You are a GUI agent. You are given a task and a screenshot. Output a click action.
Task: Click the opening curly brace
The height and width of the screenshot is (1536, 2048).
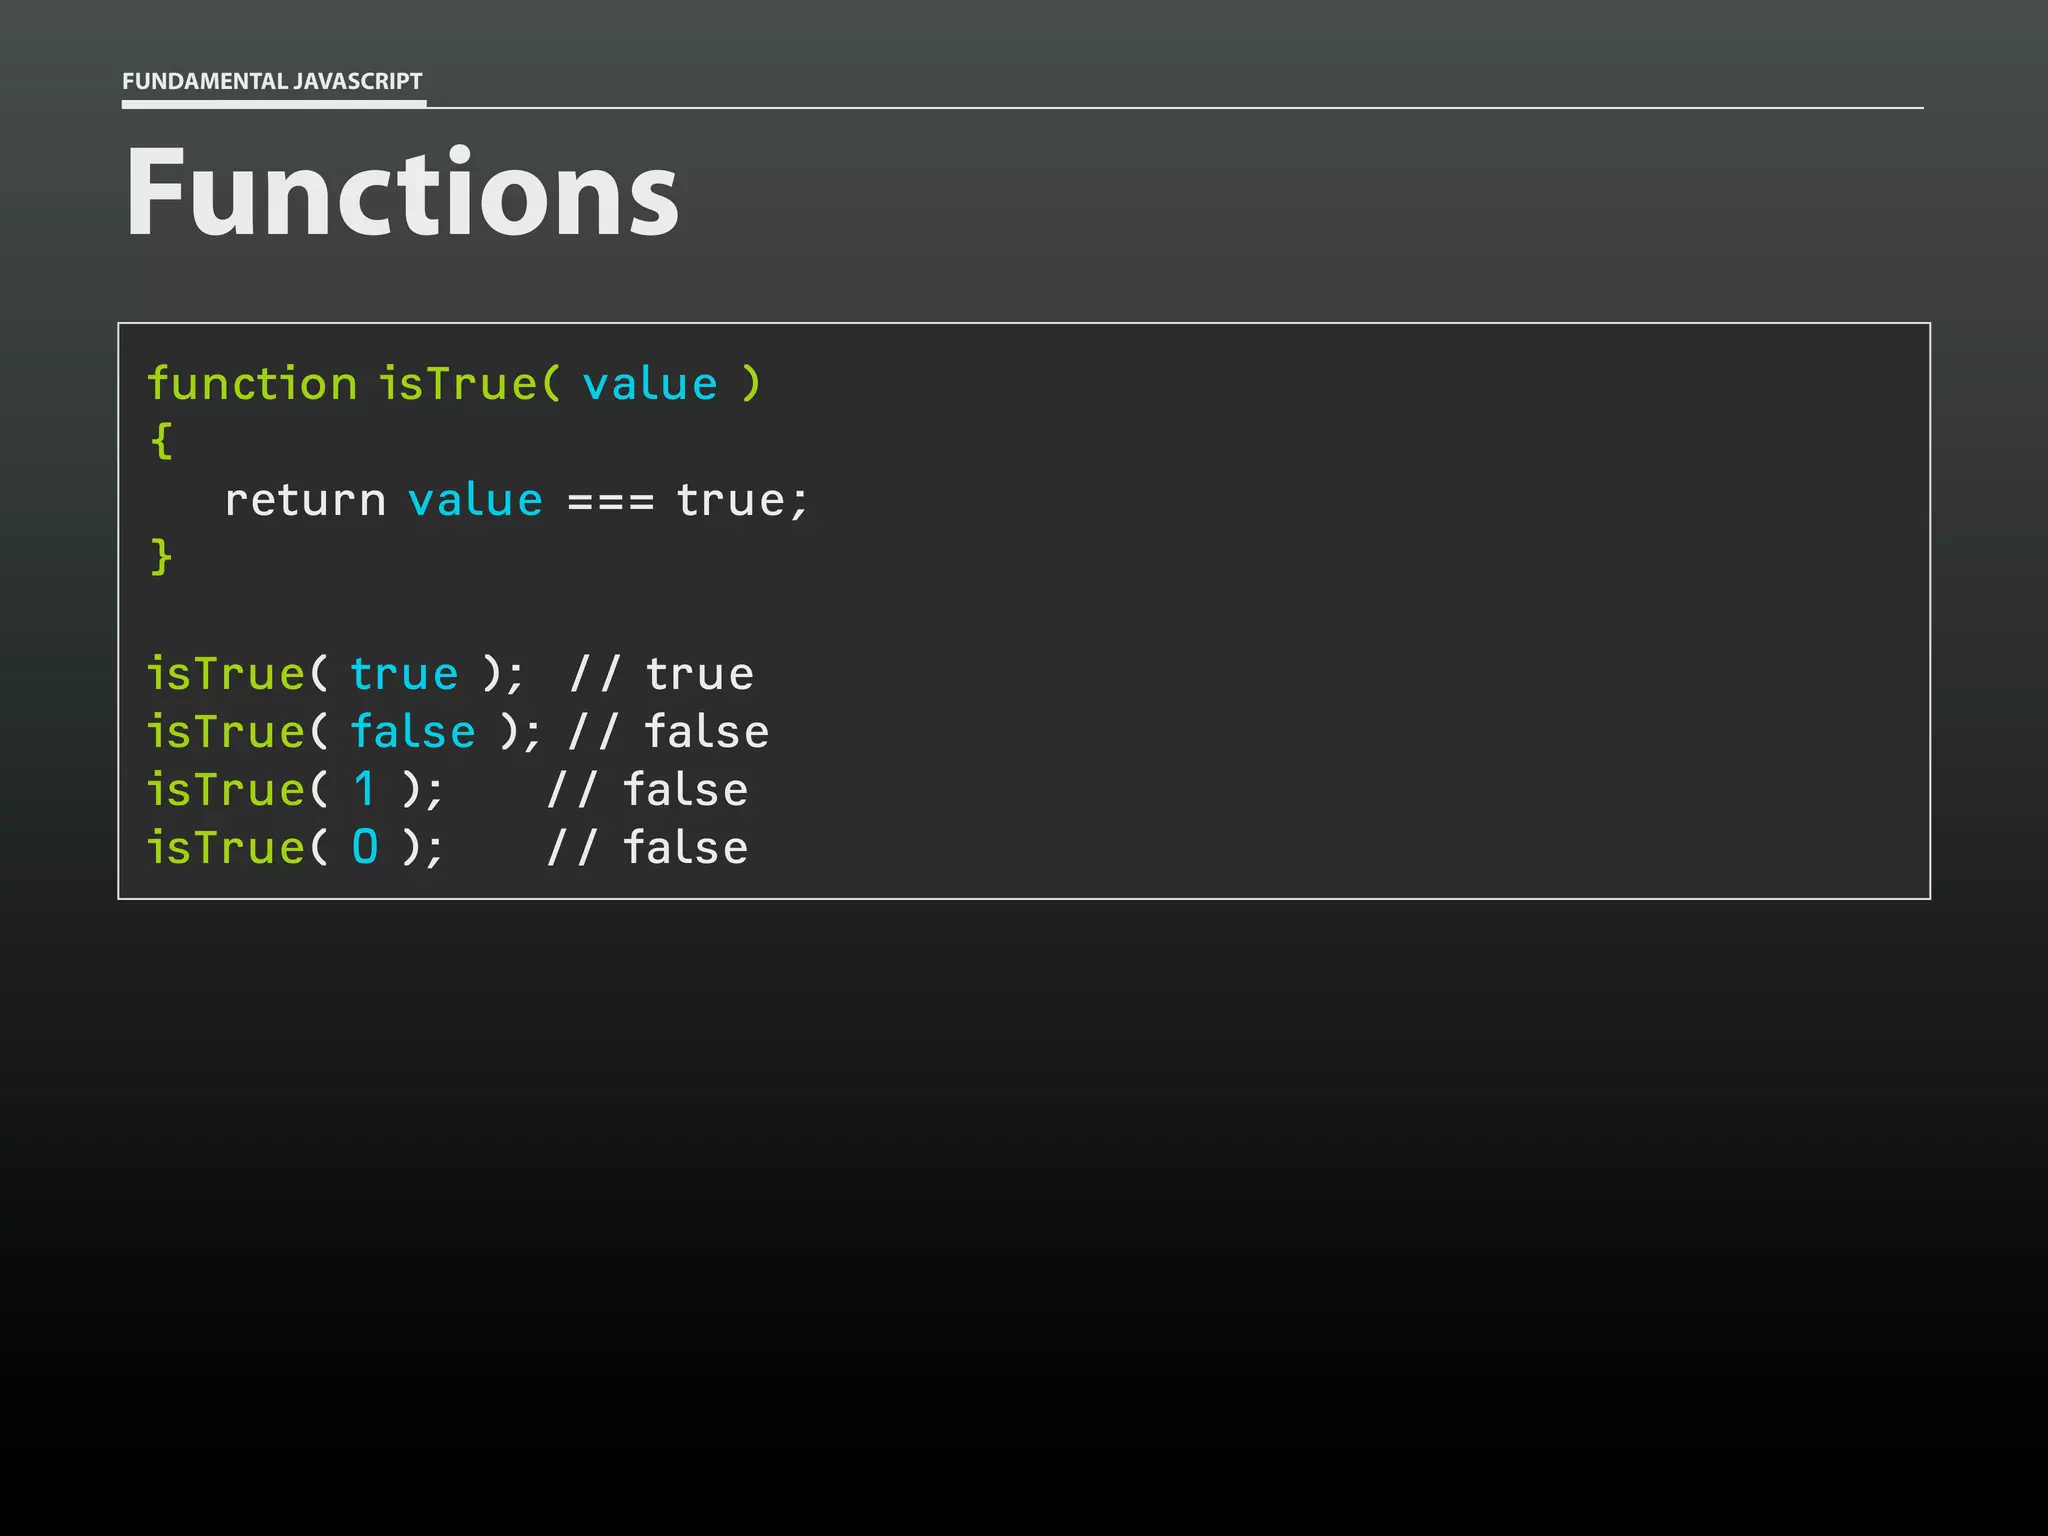click(x=161, y=441)
